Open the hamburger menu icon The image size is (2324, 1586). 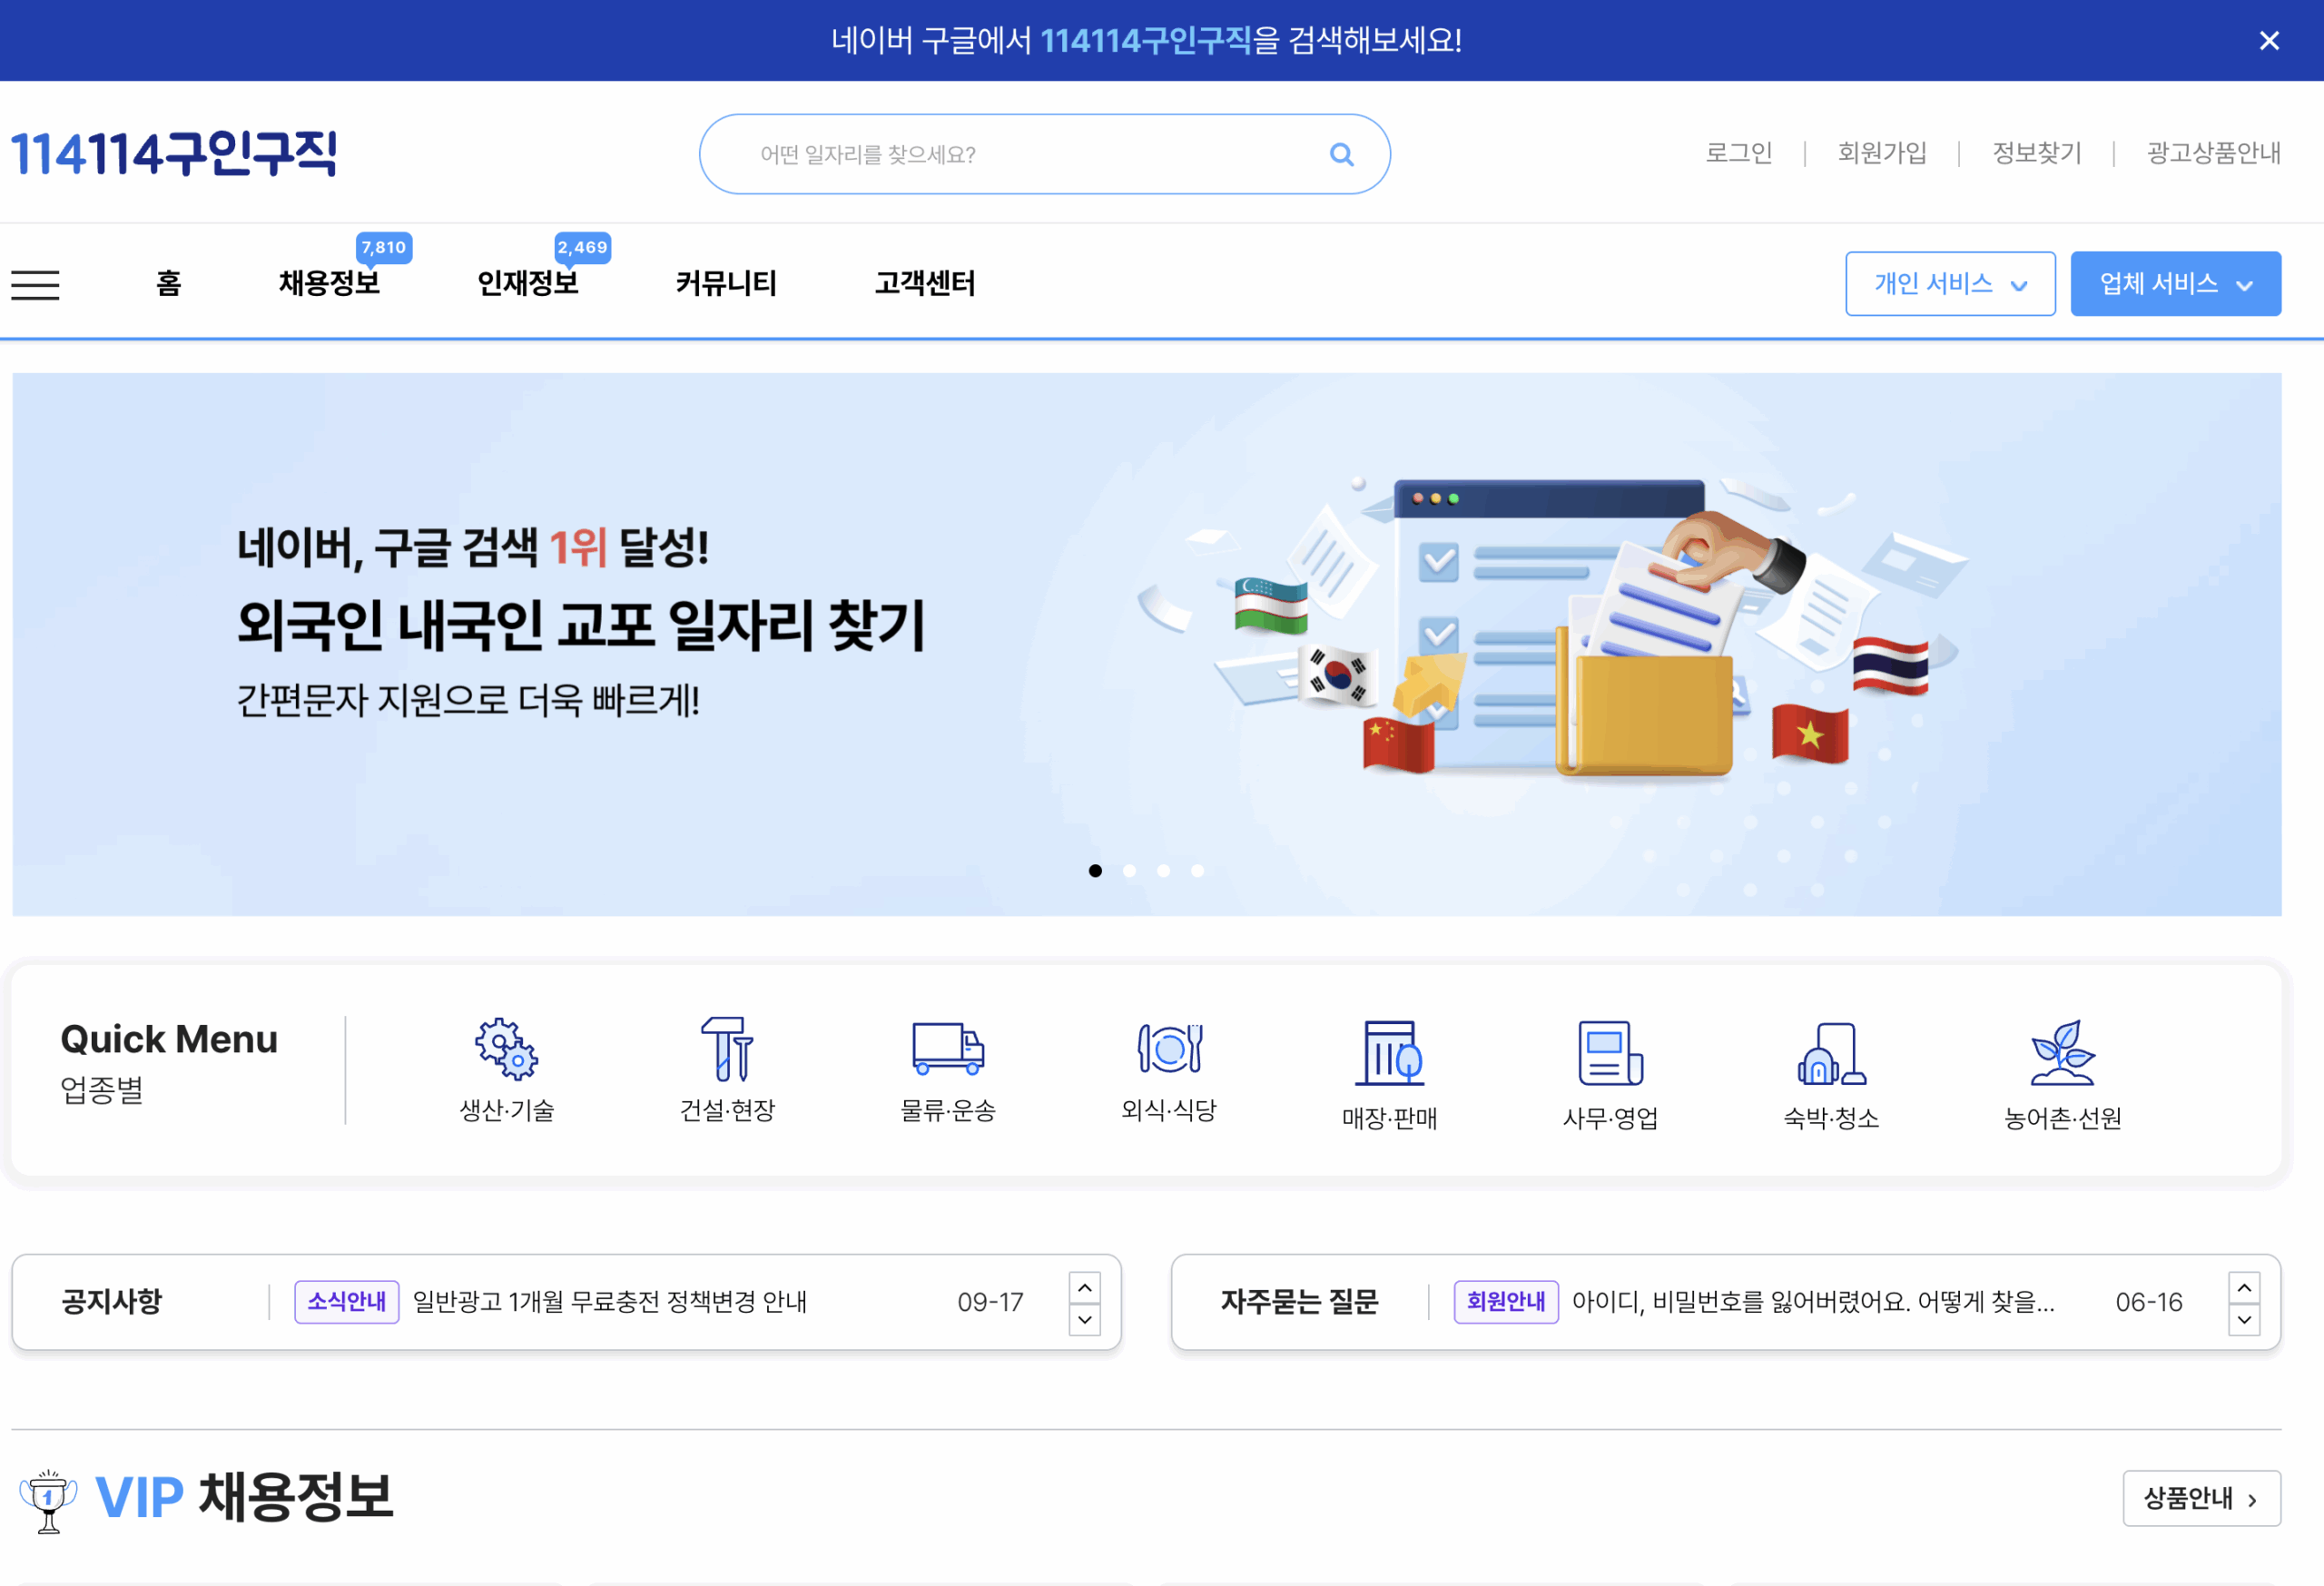[36, 285]
